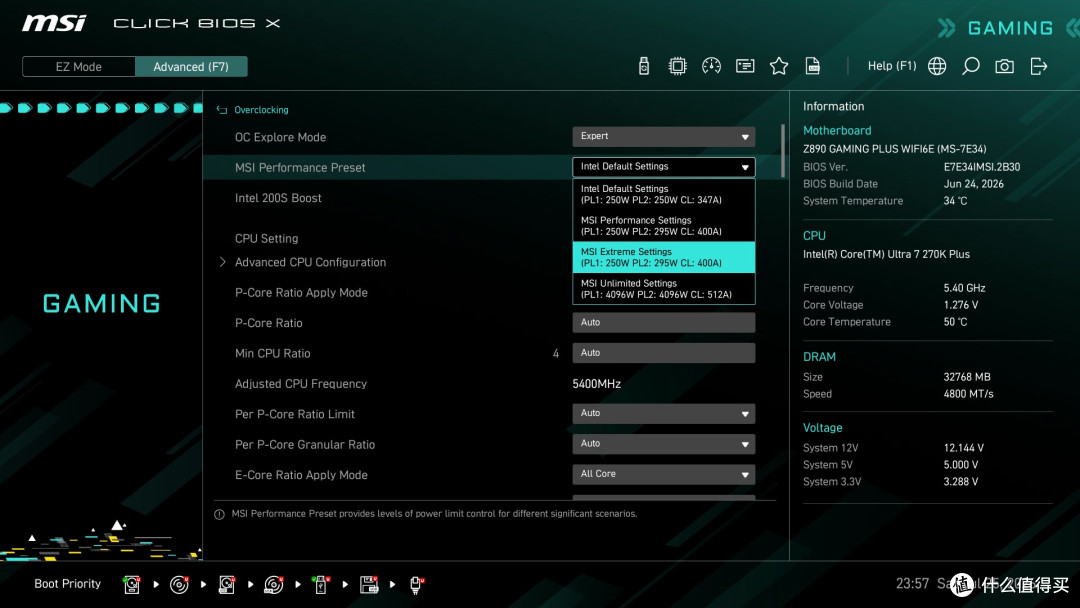Select the USB floppy boot device icon
The width and height of the screenshot is (1080, 608).
[x=369, y=585]
